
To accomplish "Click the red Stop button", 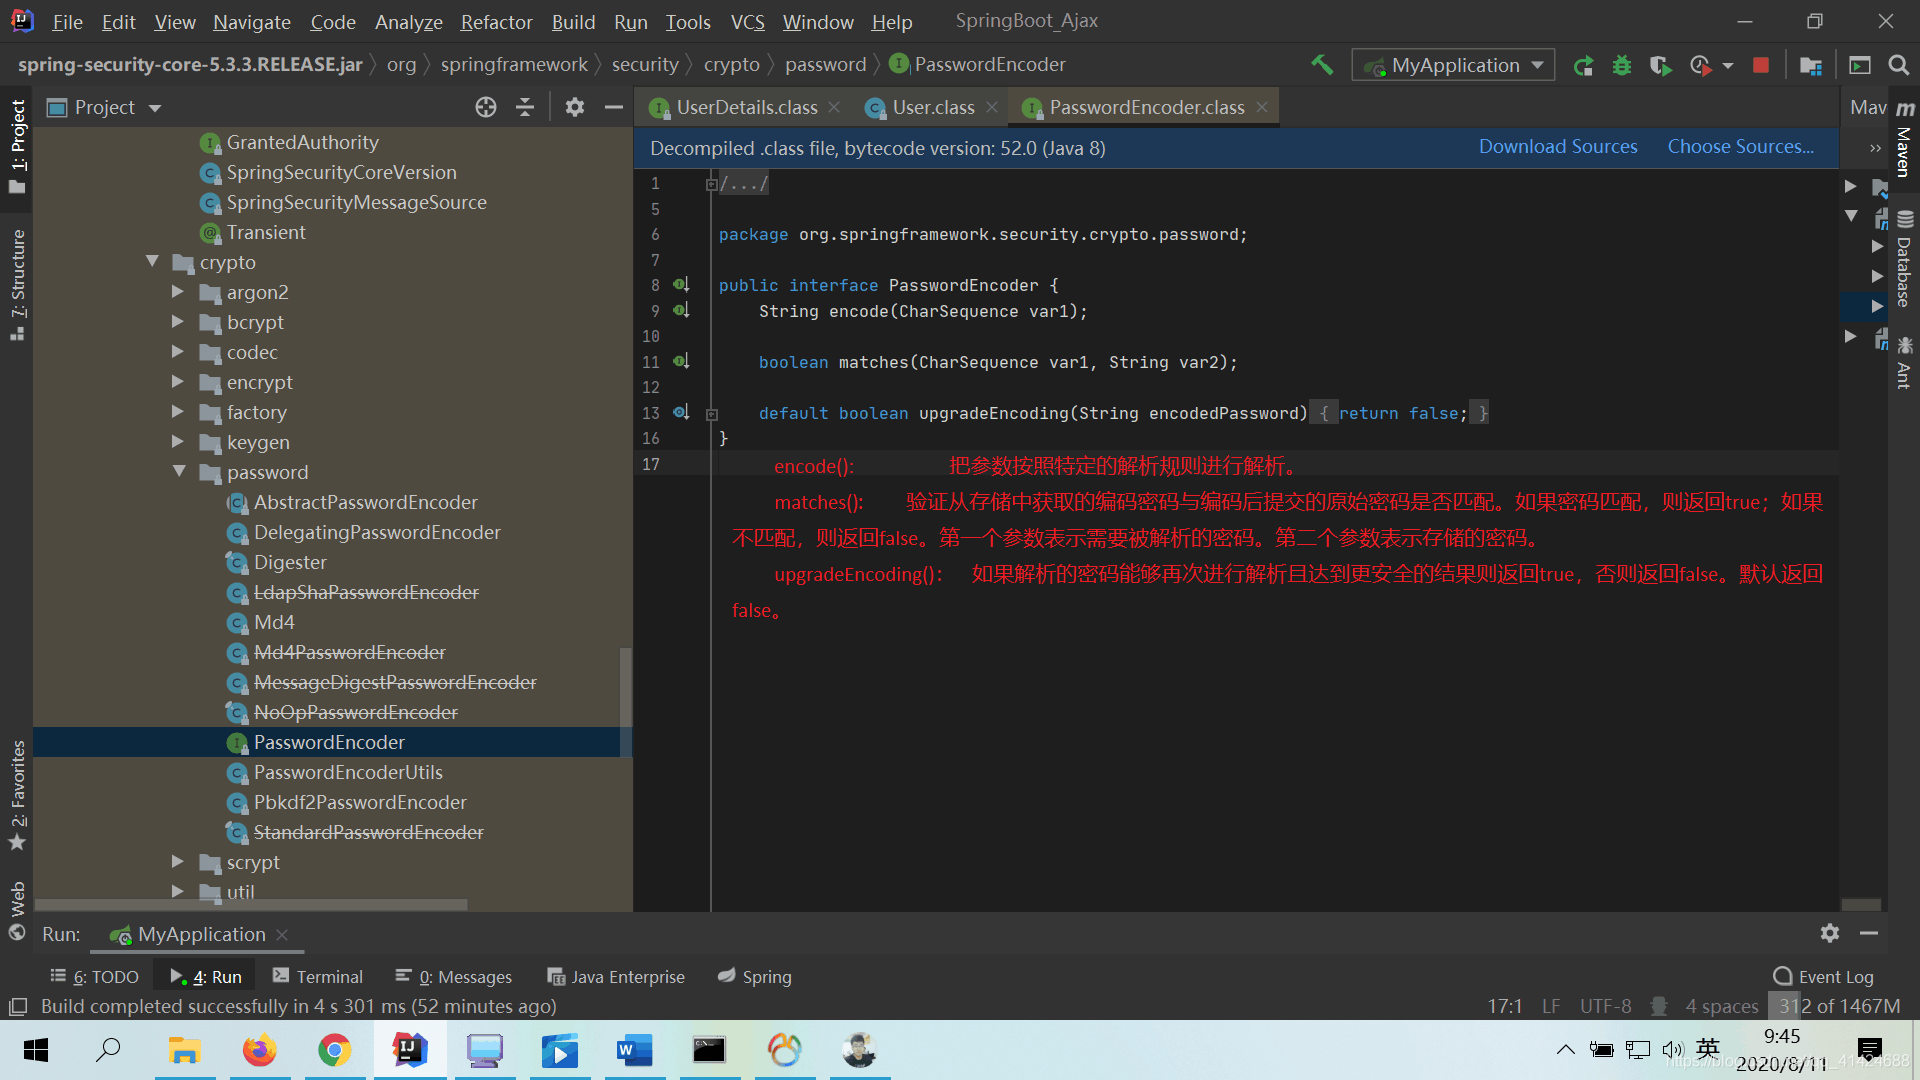I will pyautogui.click(x=1761, y=66).
